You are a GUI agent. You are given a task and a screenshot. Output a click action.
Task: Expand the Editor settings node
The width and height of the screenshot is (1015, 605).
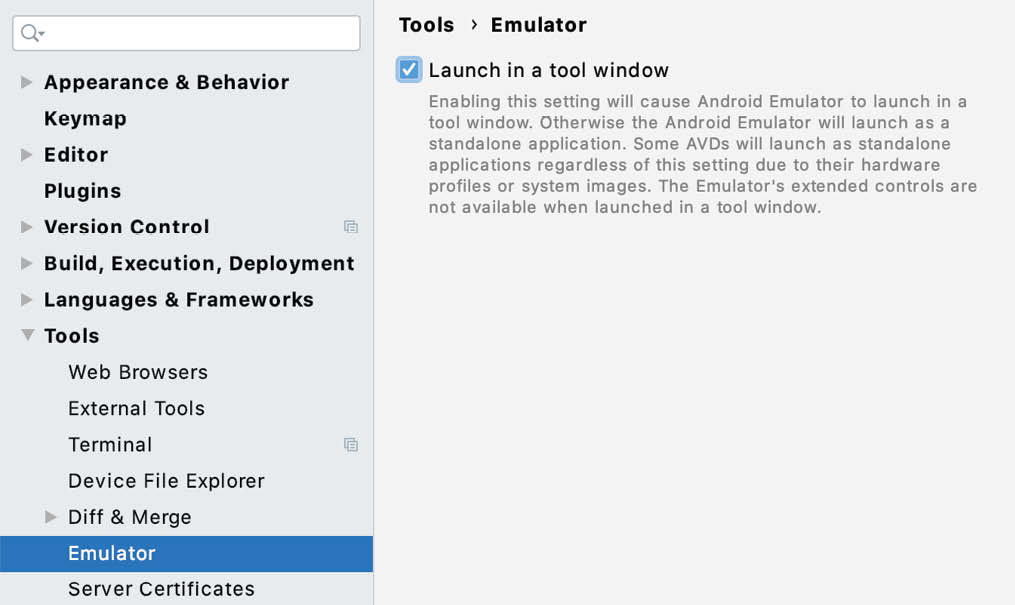click(27, 155)
